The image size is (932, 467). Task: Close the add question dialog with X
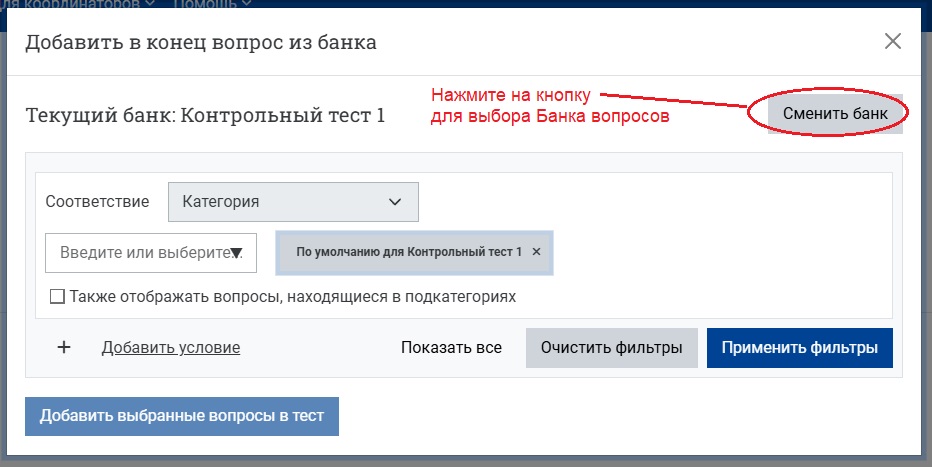pos(893,42)
